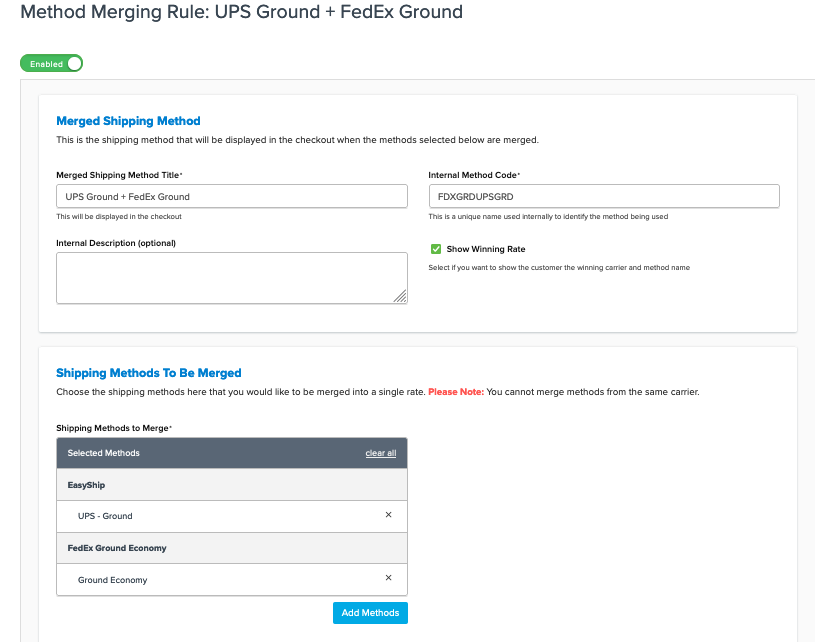The width and height of the screenshot is (815, 642).
Task: Click into the Internal Method Code field
Action: (x=603, y=196)
